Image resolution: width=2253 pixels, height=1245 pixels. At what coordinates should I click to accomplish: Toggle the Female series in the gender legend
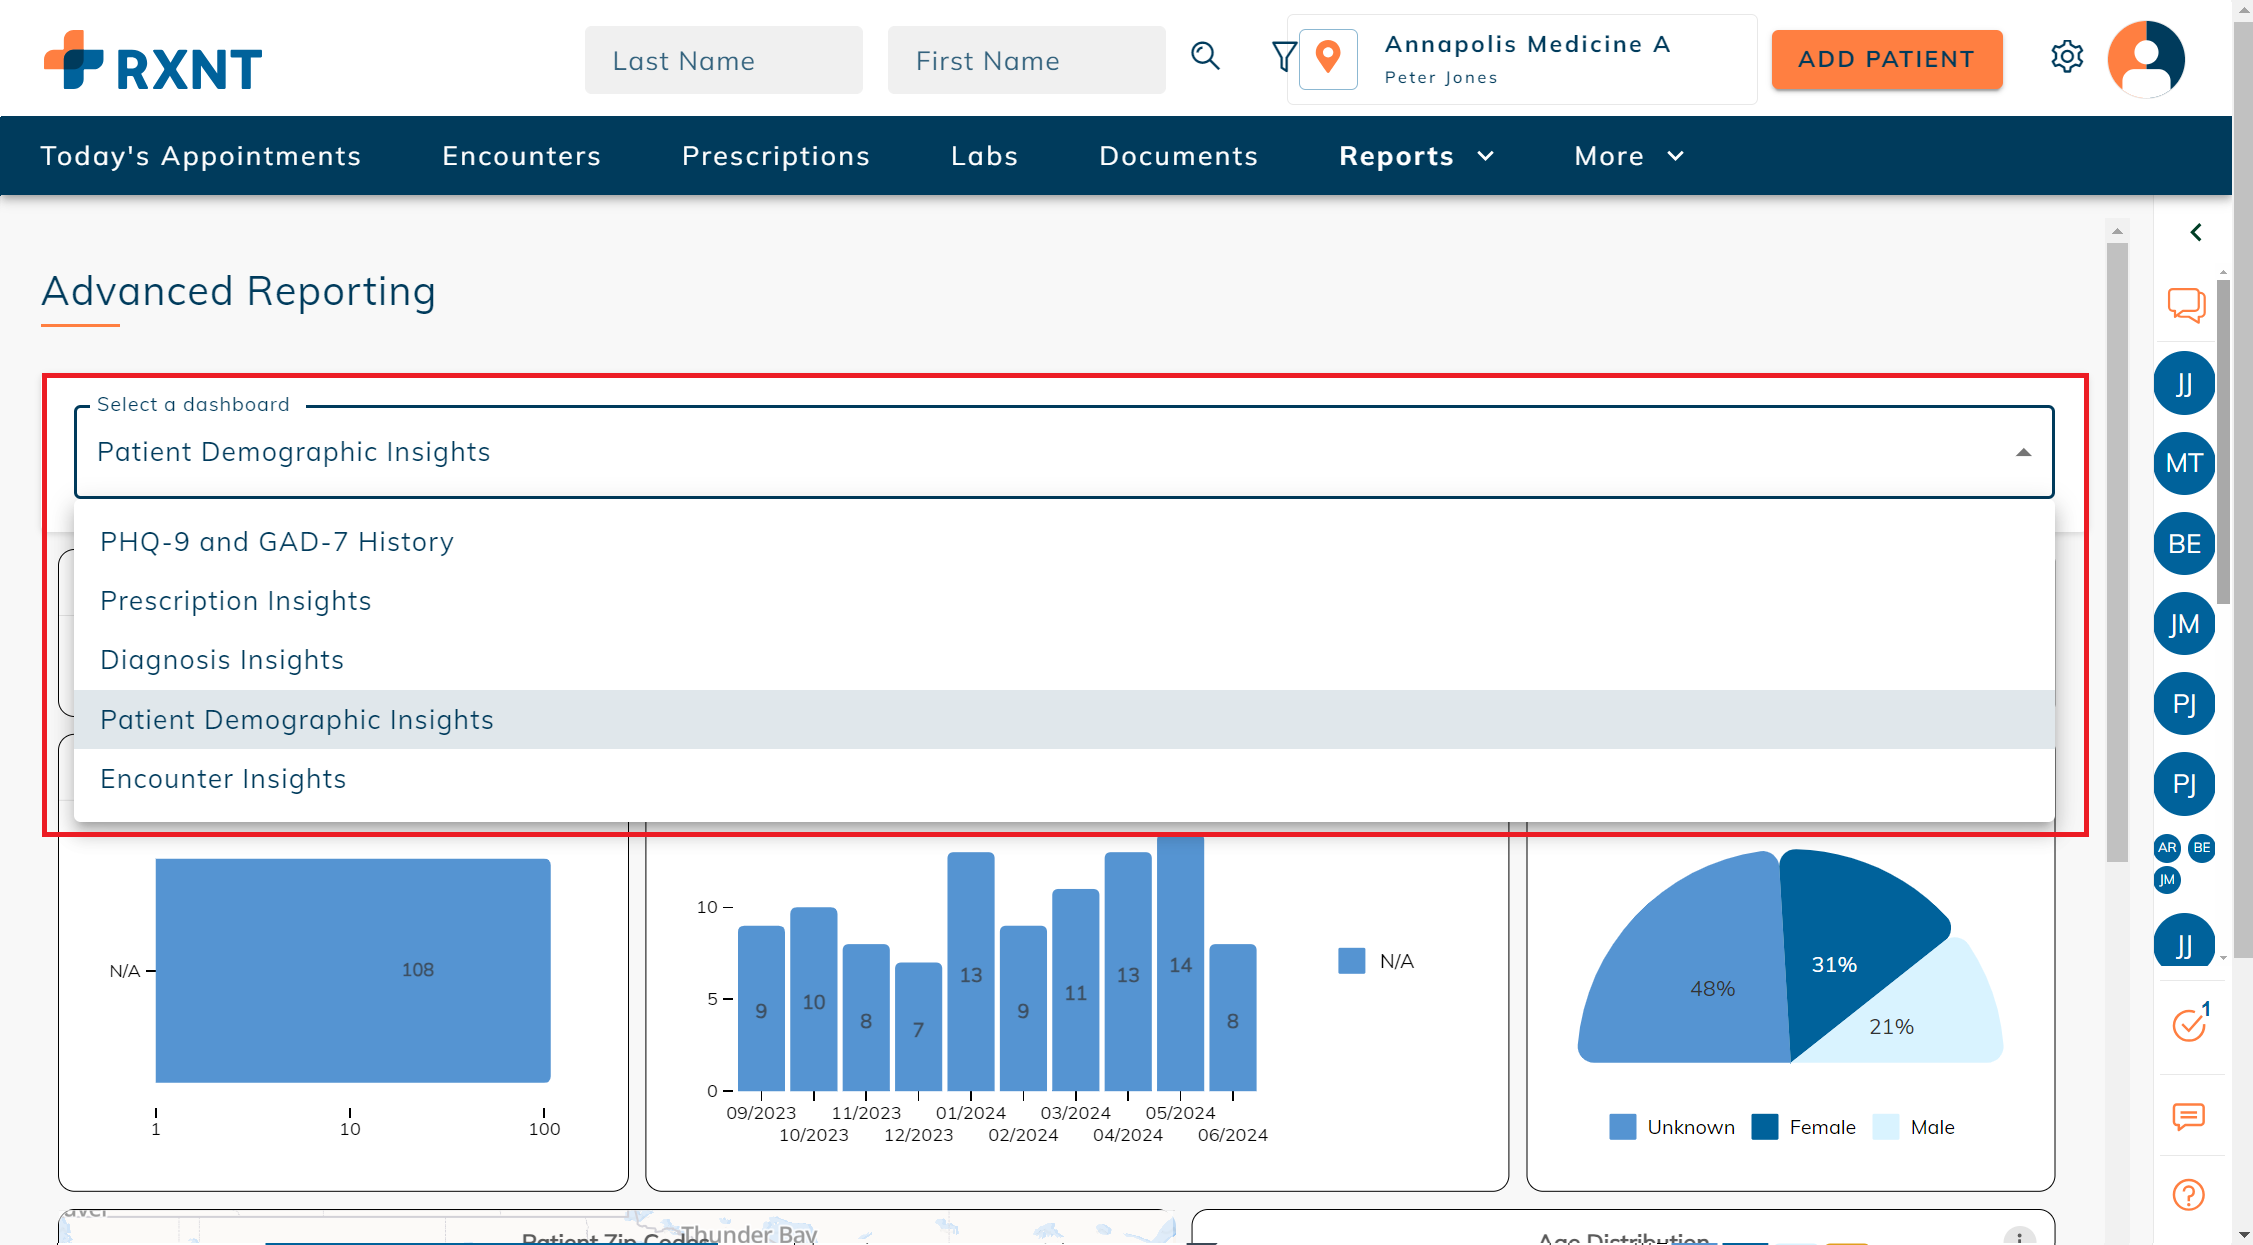tap(1804, 1127)
